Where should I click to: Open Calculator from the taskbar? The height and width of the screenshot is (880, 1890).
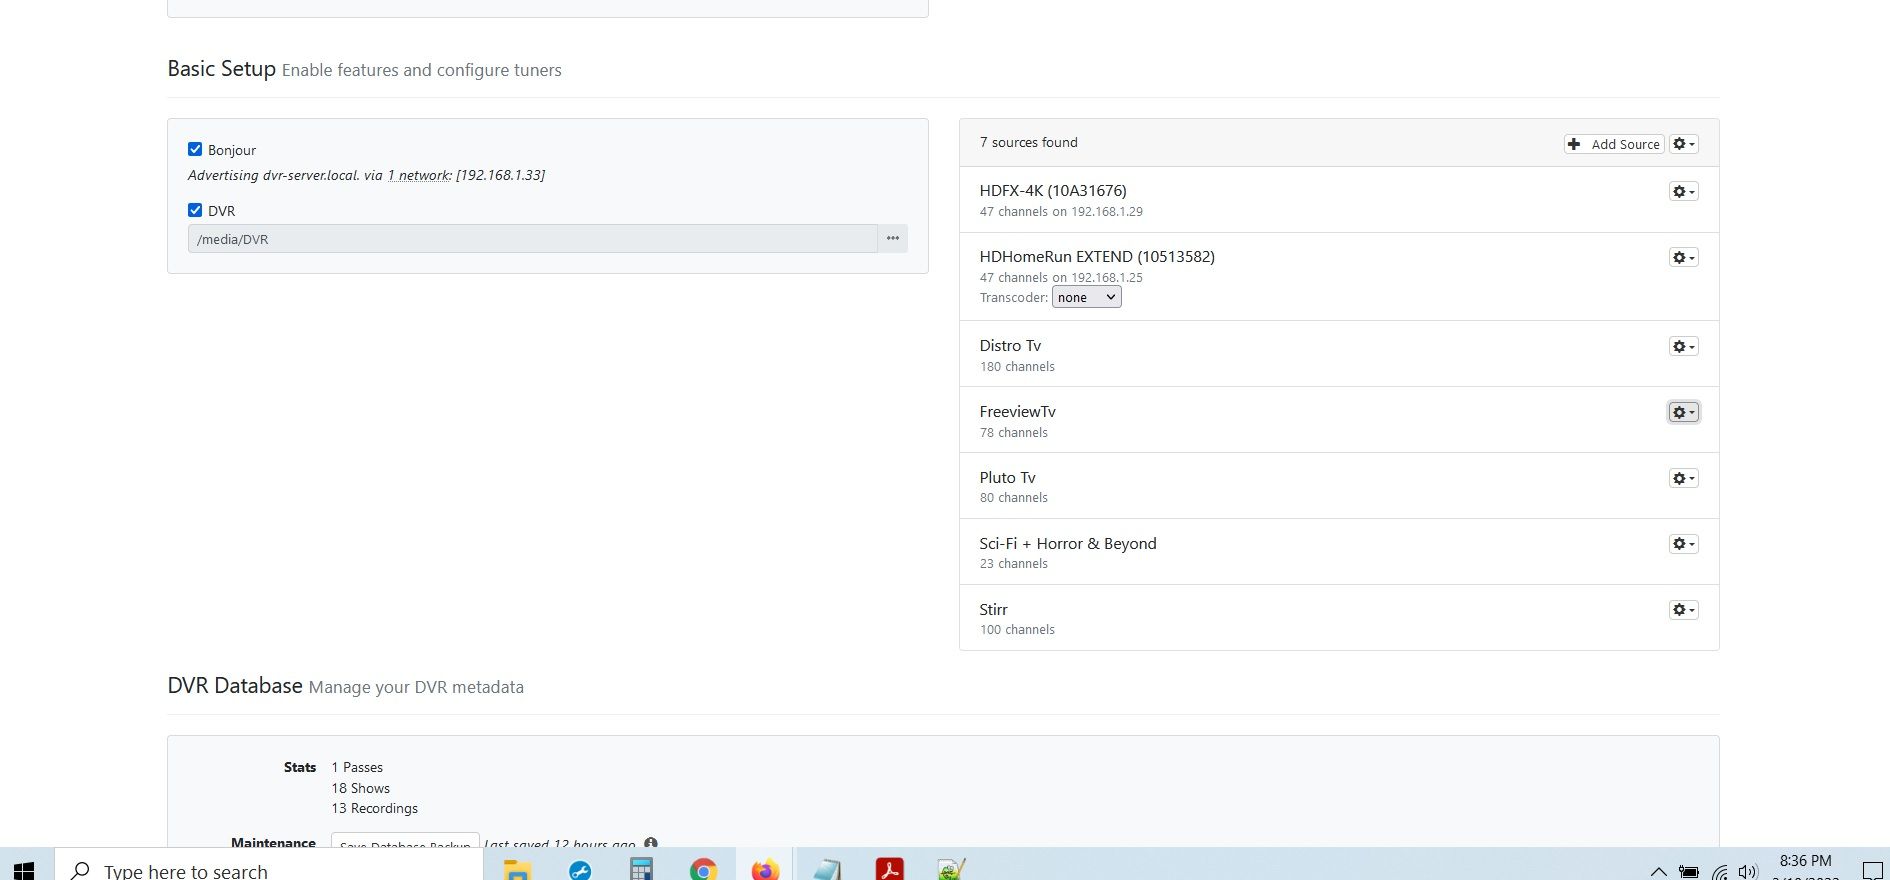point(641,869)
